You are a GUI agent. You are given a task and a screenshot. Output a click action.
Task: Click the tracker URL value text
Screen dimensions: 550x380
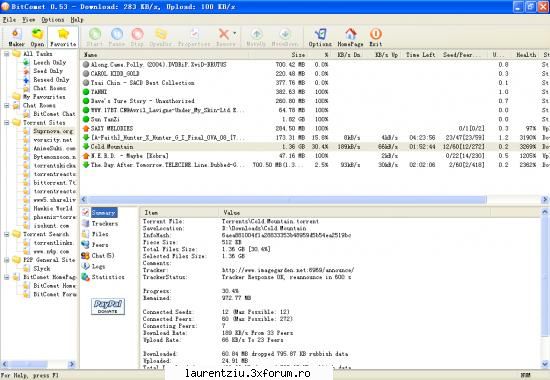288,270
